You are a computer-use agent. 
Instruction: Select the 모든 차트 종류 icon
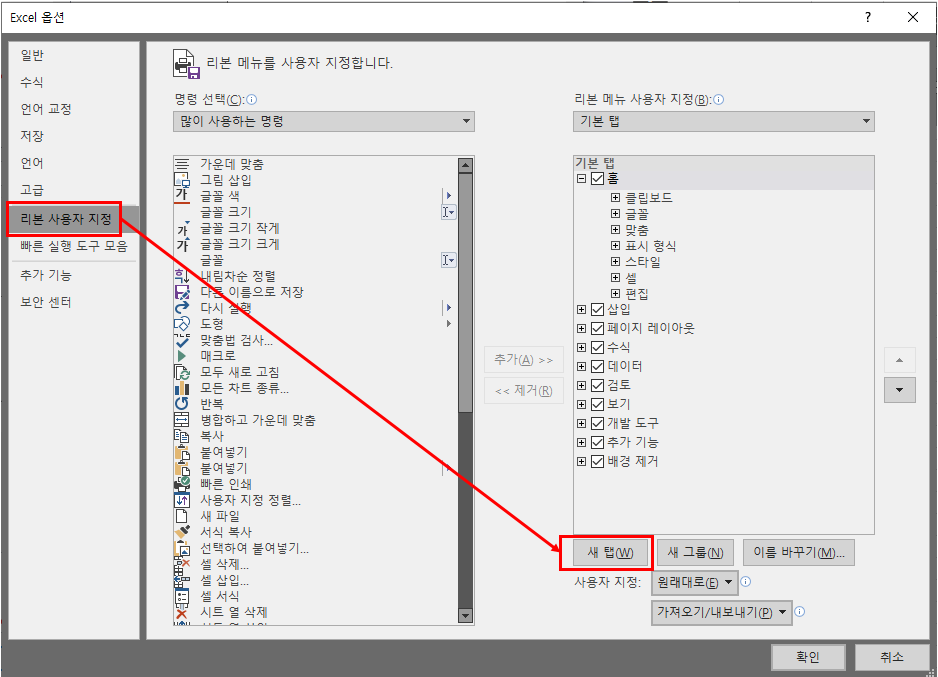click(x=182, y=388)
